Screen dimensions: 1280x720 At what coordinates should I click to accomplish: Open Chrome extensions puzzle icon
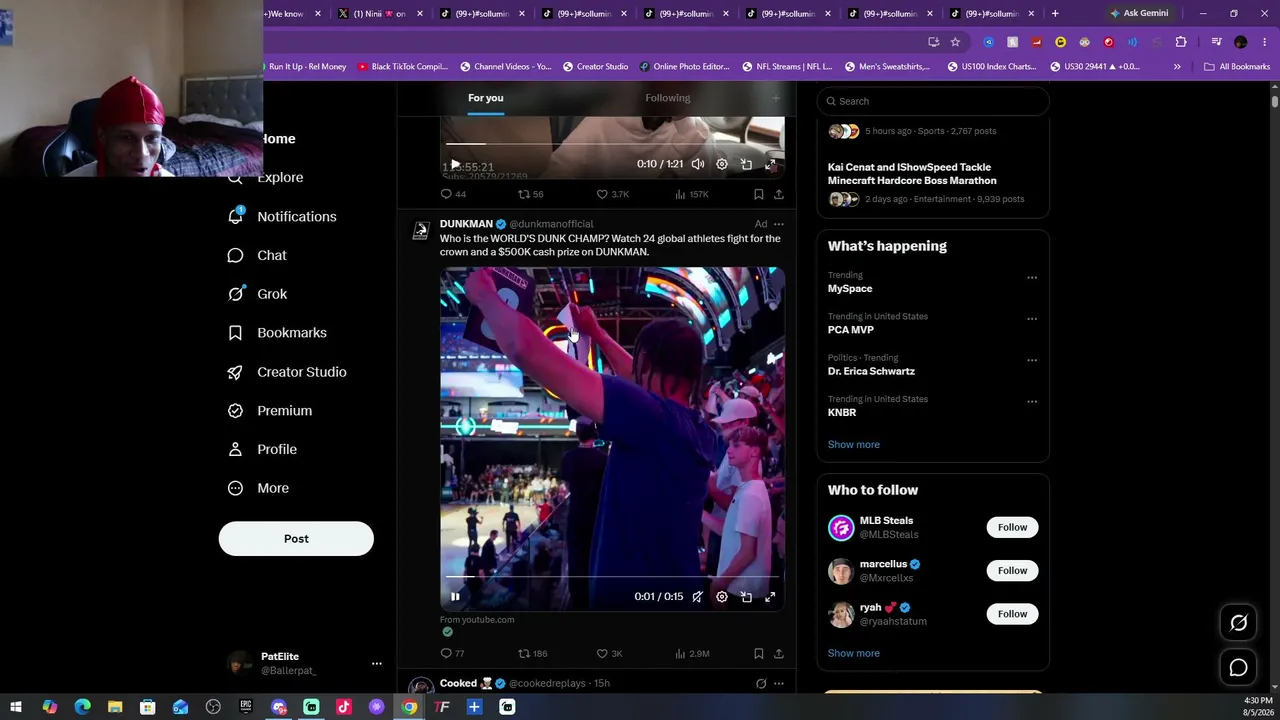[1181, 42]
